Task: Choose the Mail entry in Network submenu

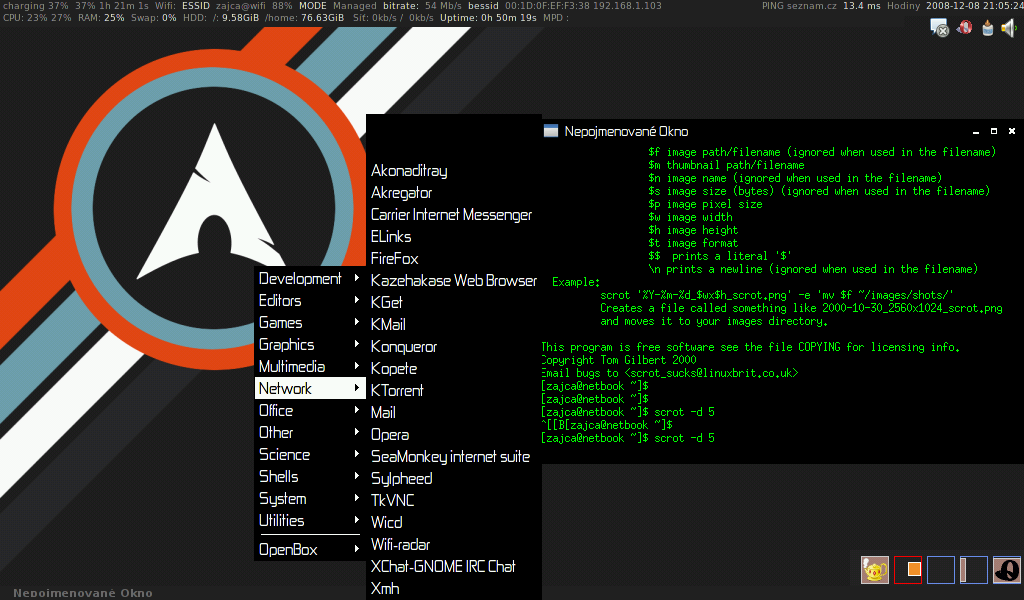Action: (454, 412)
